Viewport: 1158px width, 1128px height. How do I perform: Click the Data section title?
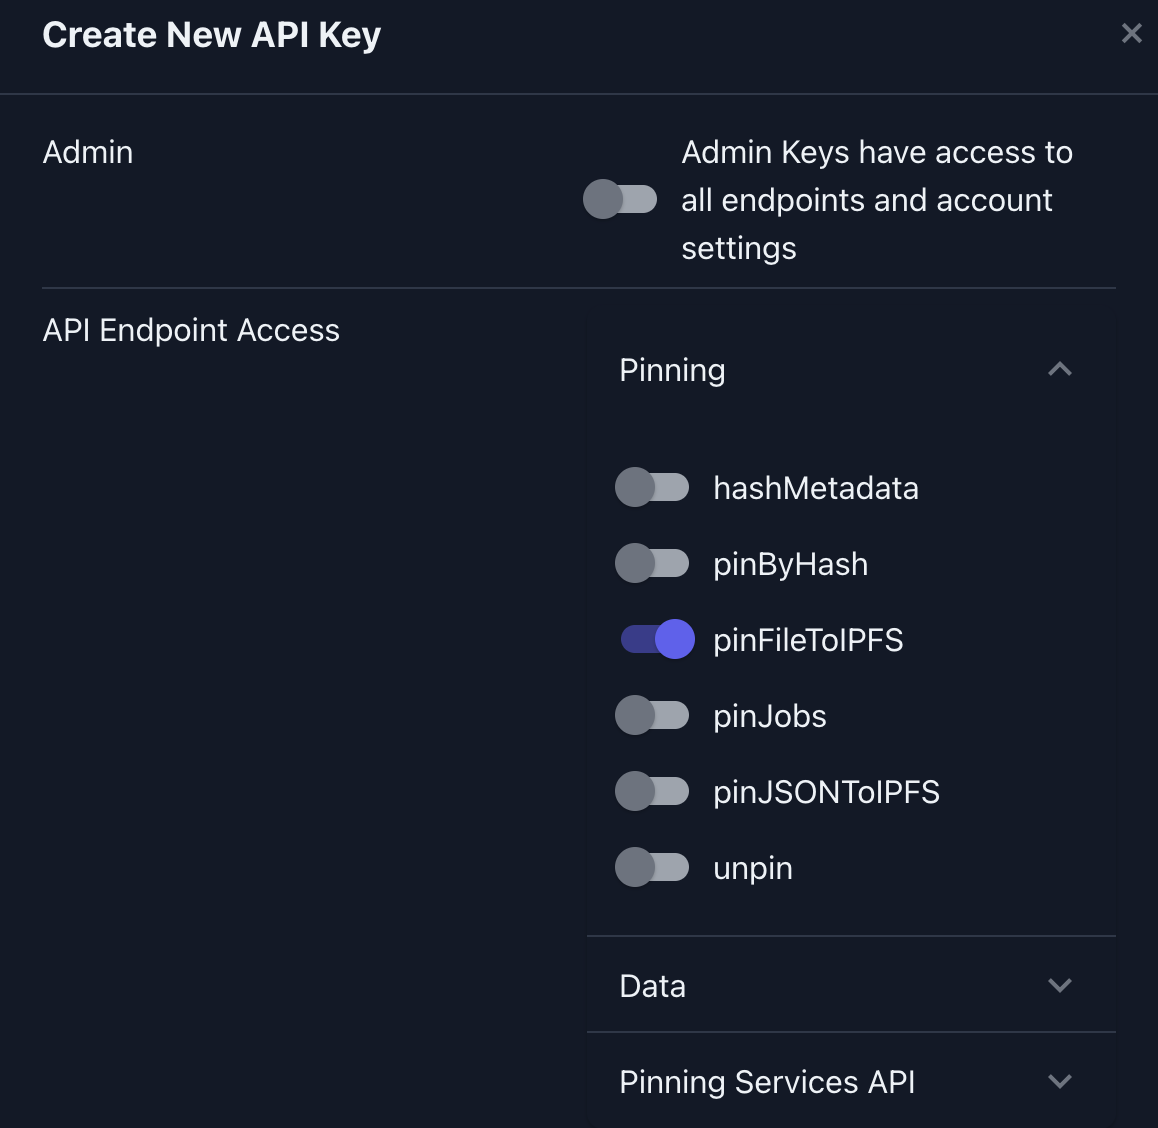tap(651, 985)
